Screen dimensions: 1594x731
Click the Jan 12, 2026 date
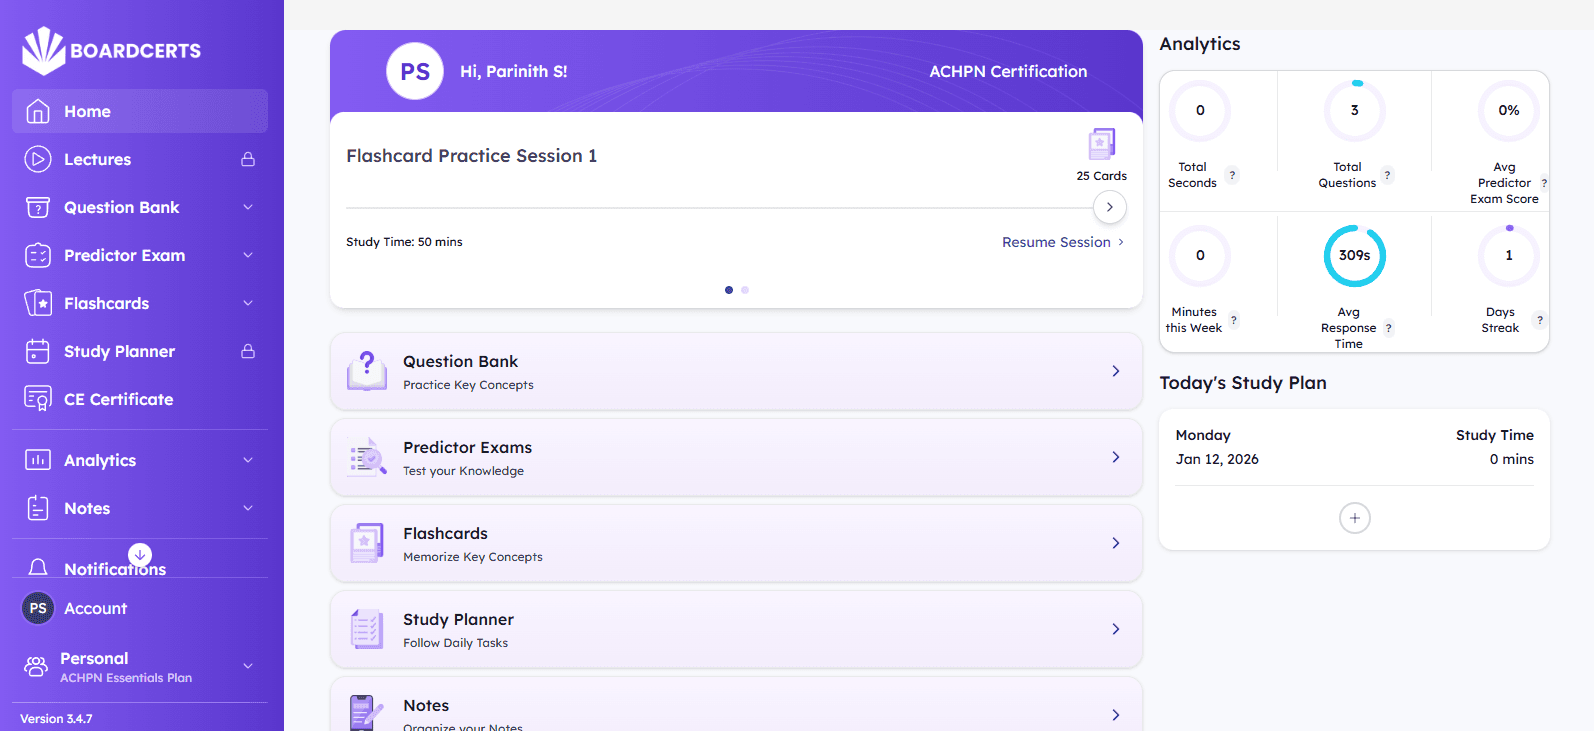coord(1217,459)
